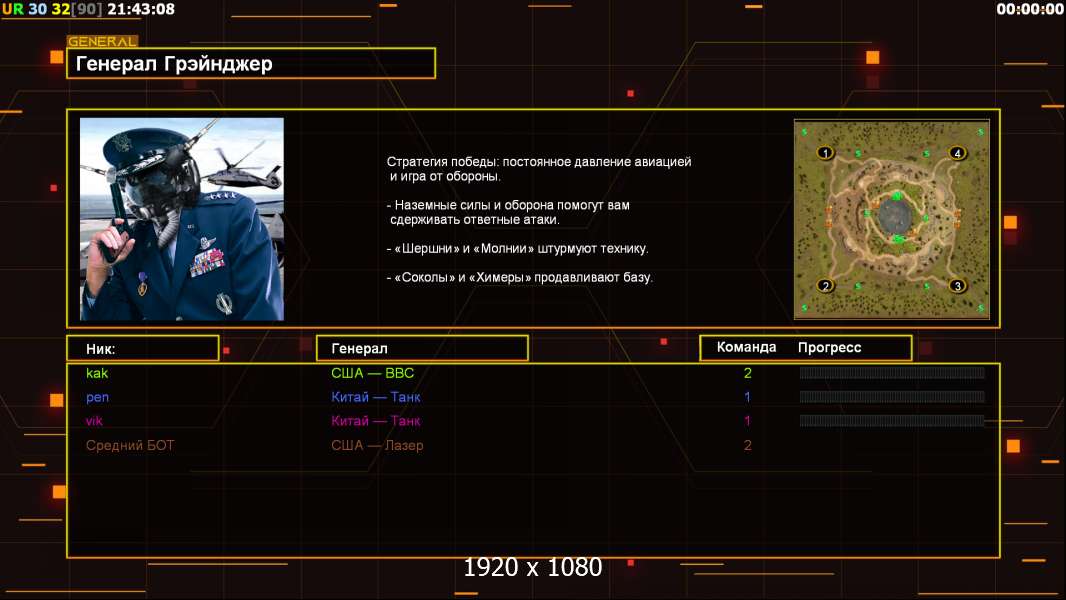Select player name 'pen'

(x=97, y=398)
